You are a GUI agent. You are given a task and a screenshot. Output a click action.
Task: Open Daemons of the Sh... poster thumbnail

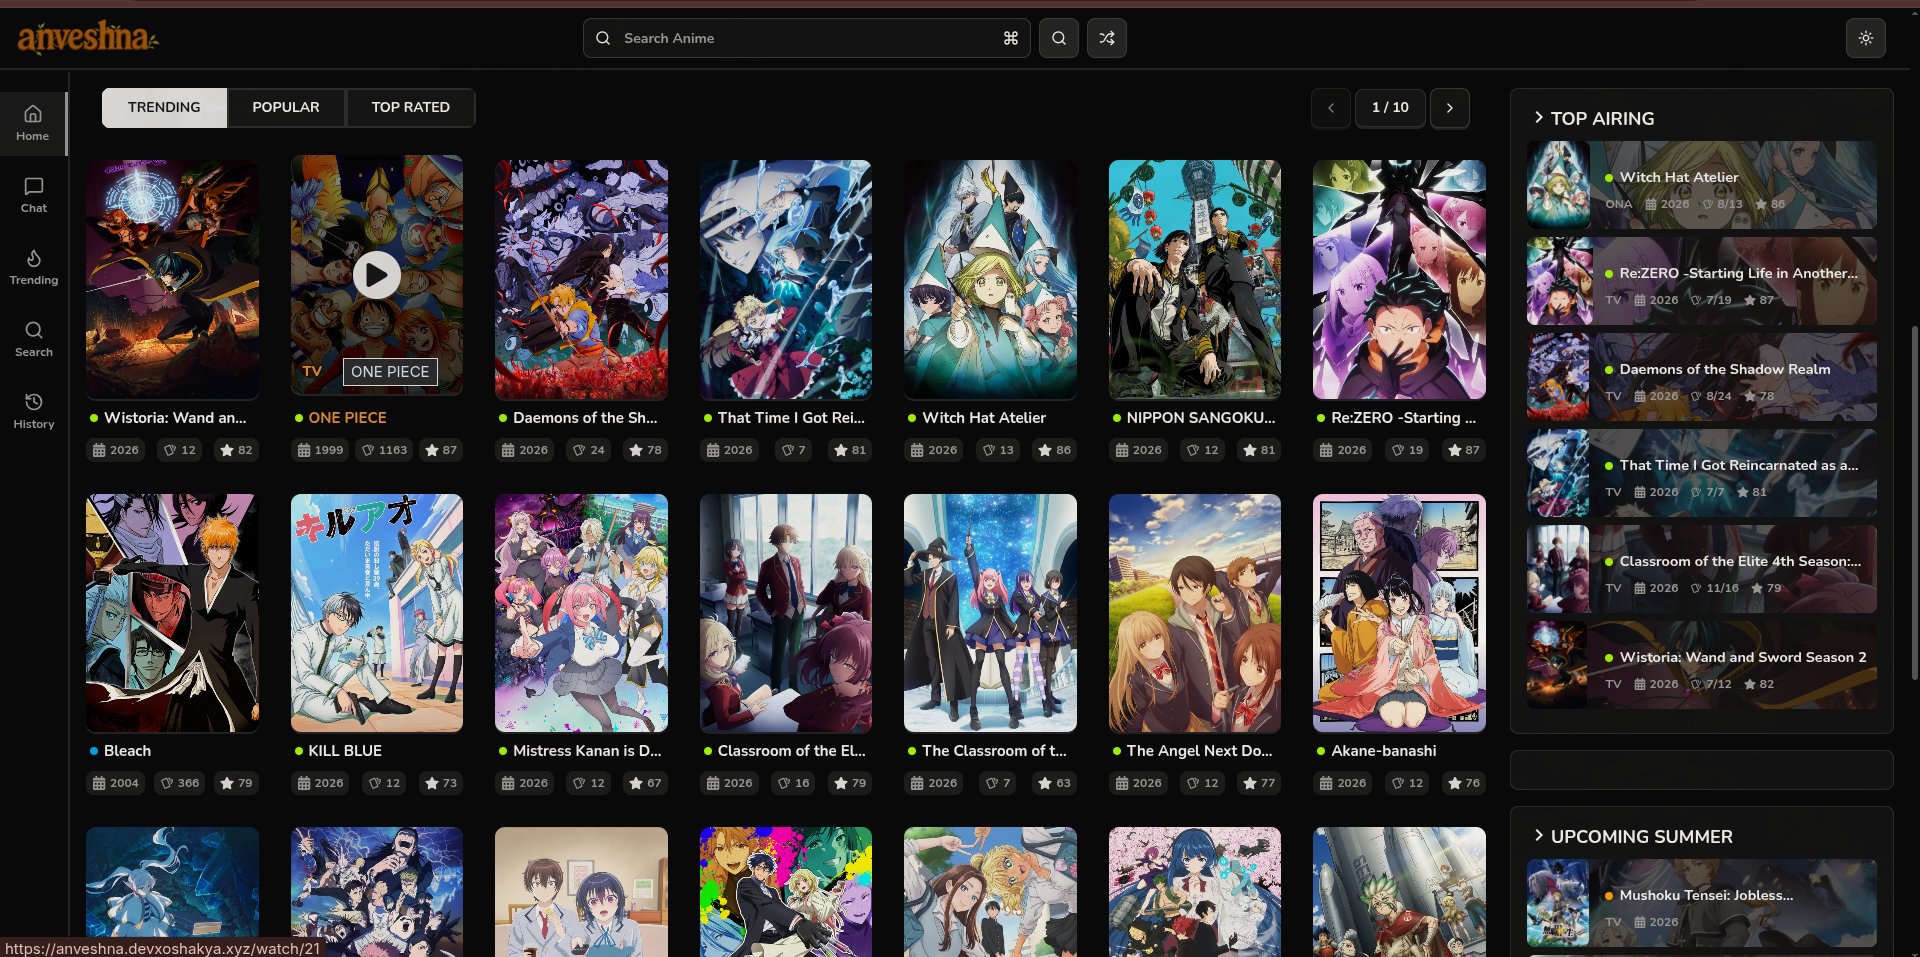coord(581,279)
